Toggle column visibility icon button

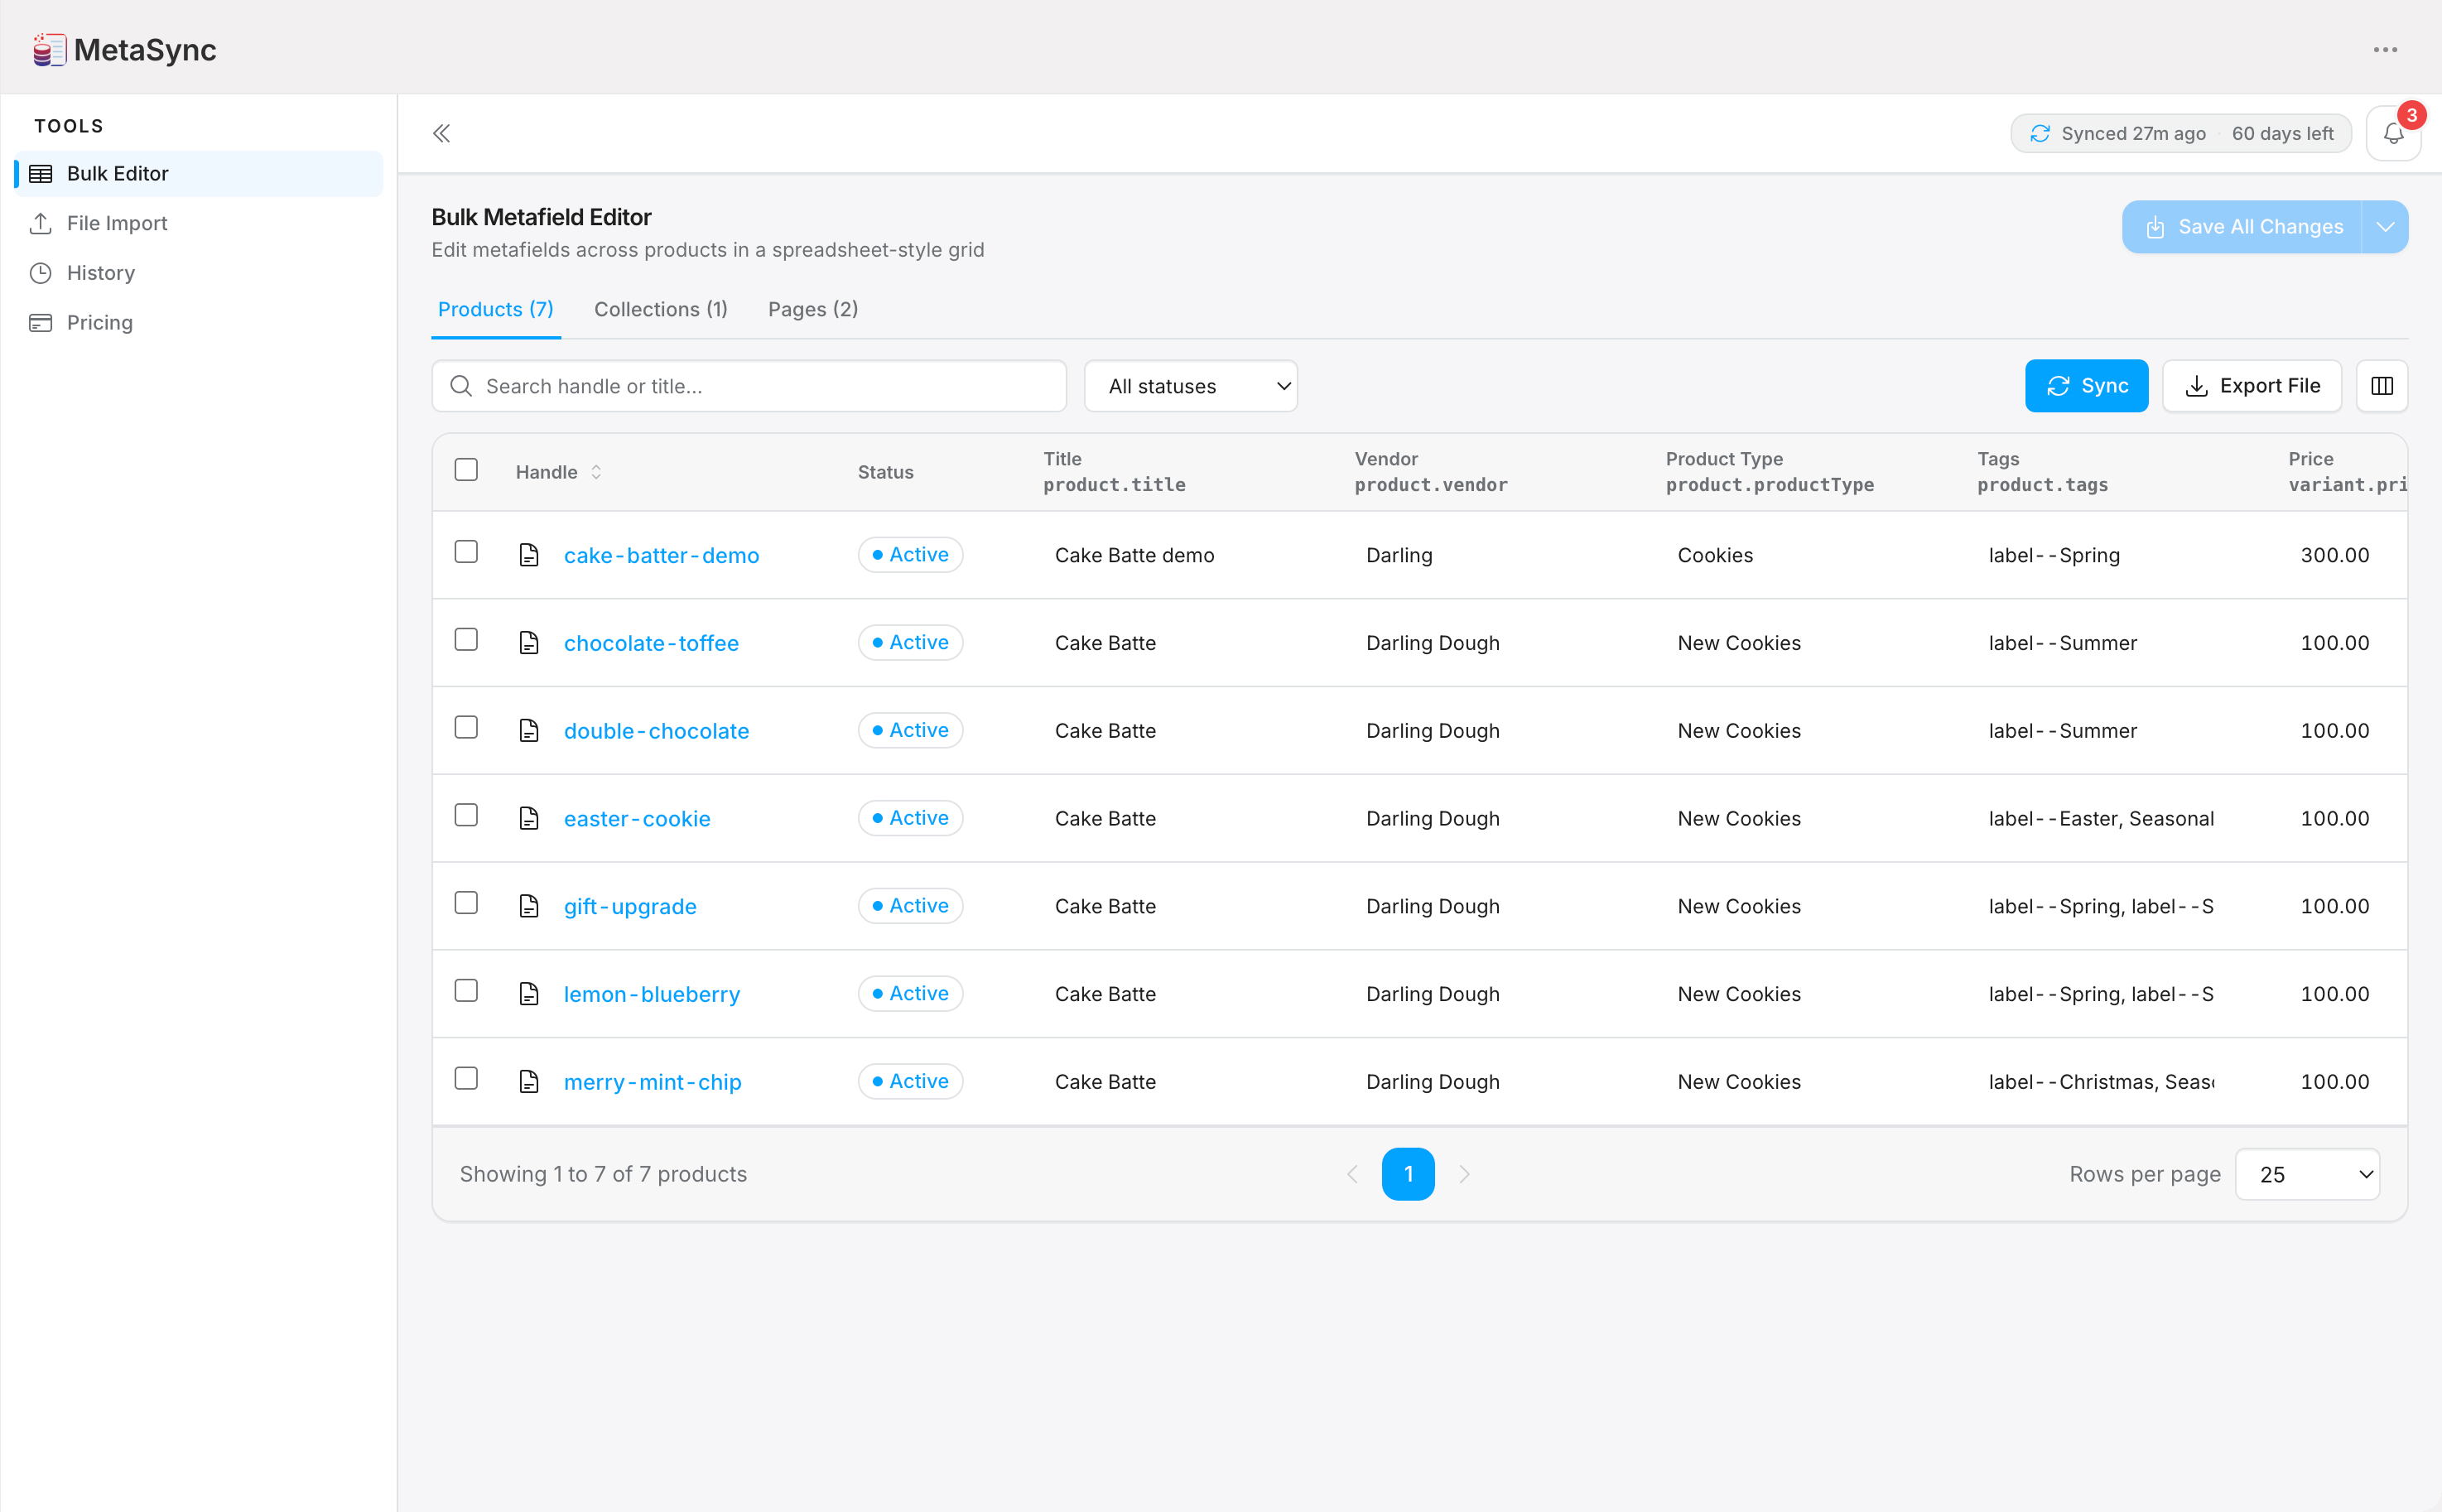(x=2381, y=386)
